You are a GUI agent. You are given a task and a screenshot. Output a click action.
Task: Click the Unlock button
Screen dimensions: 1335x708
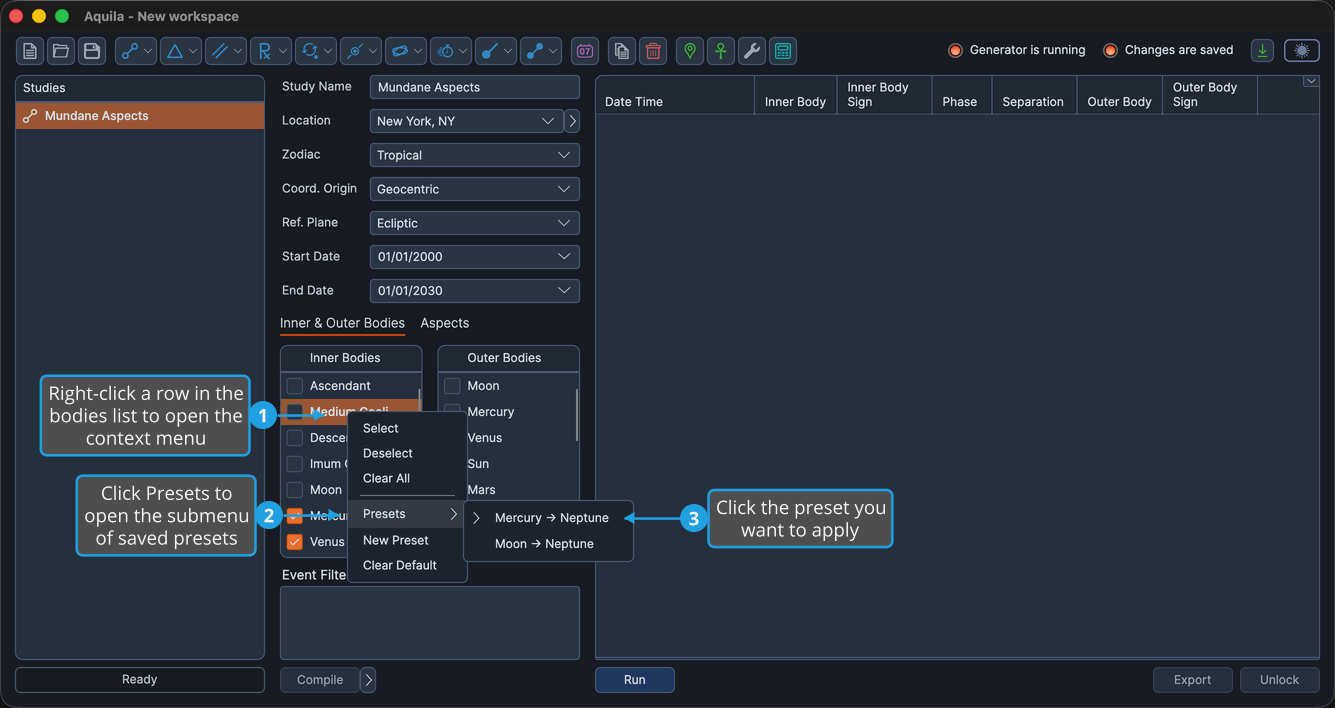pos(1280,680)
